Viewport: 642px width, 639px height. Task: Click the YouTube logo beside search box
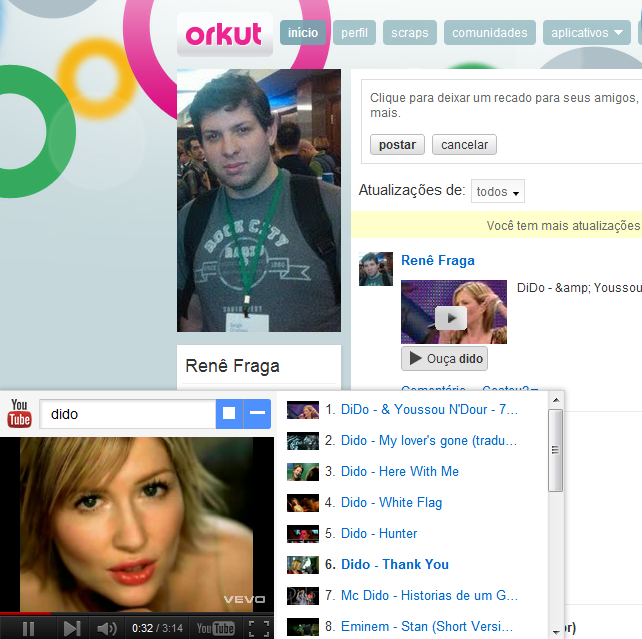(19, 413)
